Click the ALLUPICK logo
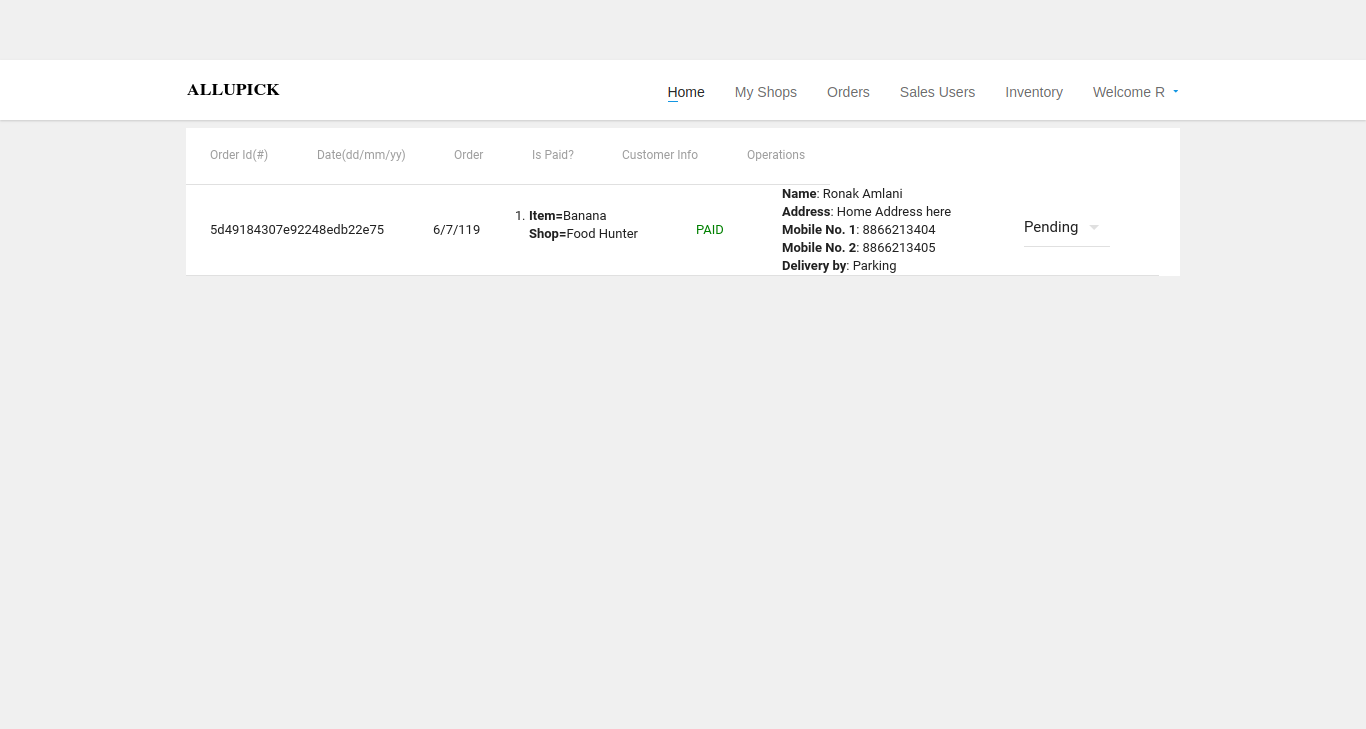Image resolution: width=1366 pixels, height=729 pixels. 233,90
